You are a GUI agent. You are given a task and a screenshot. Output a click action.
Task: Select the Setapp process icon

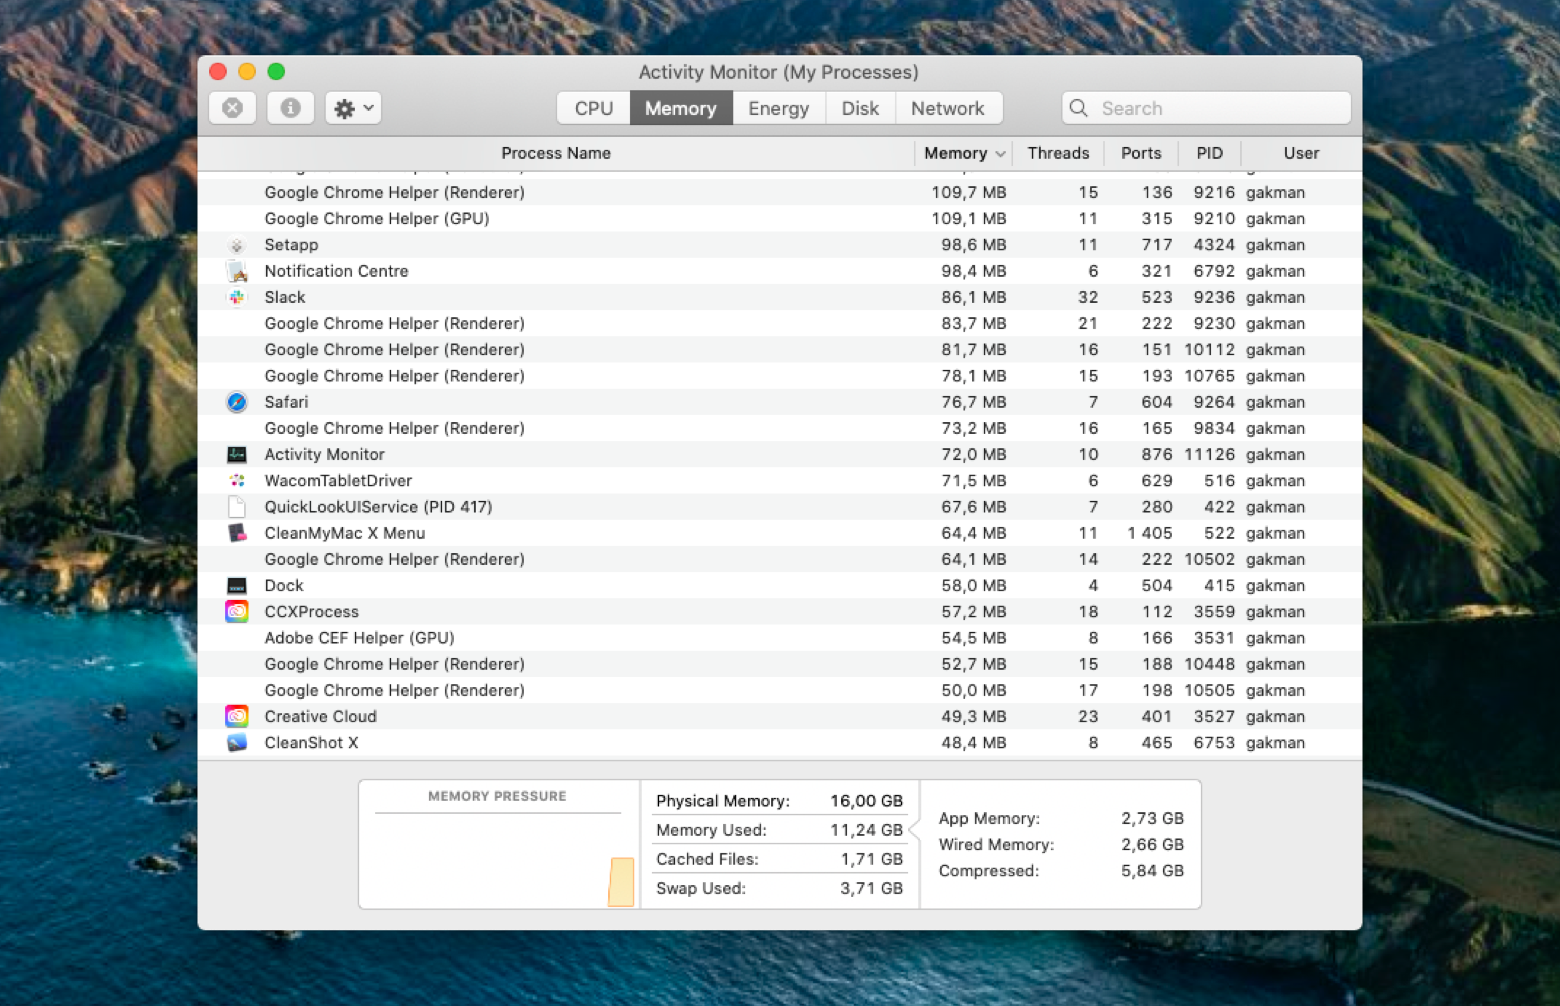(237, 245)
